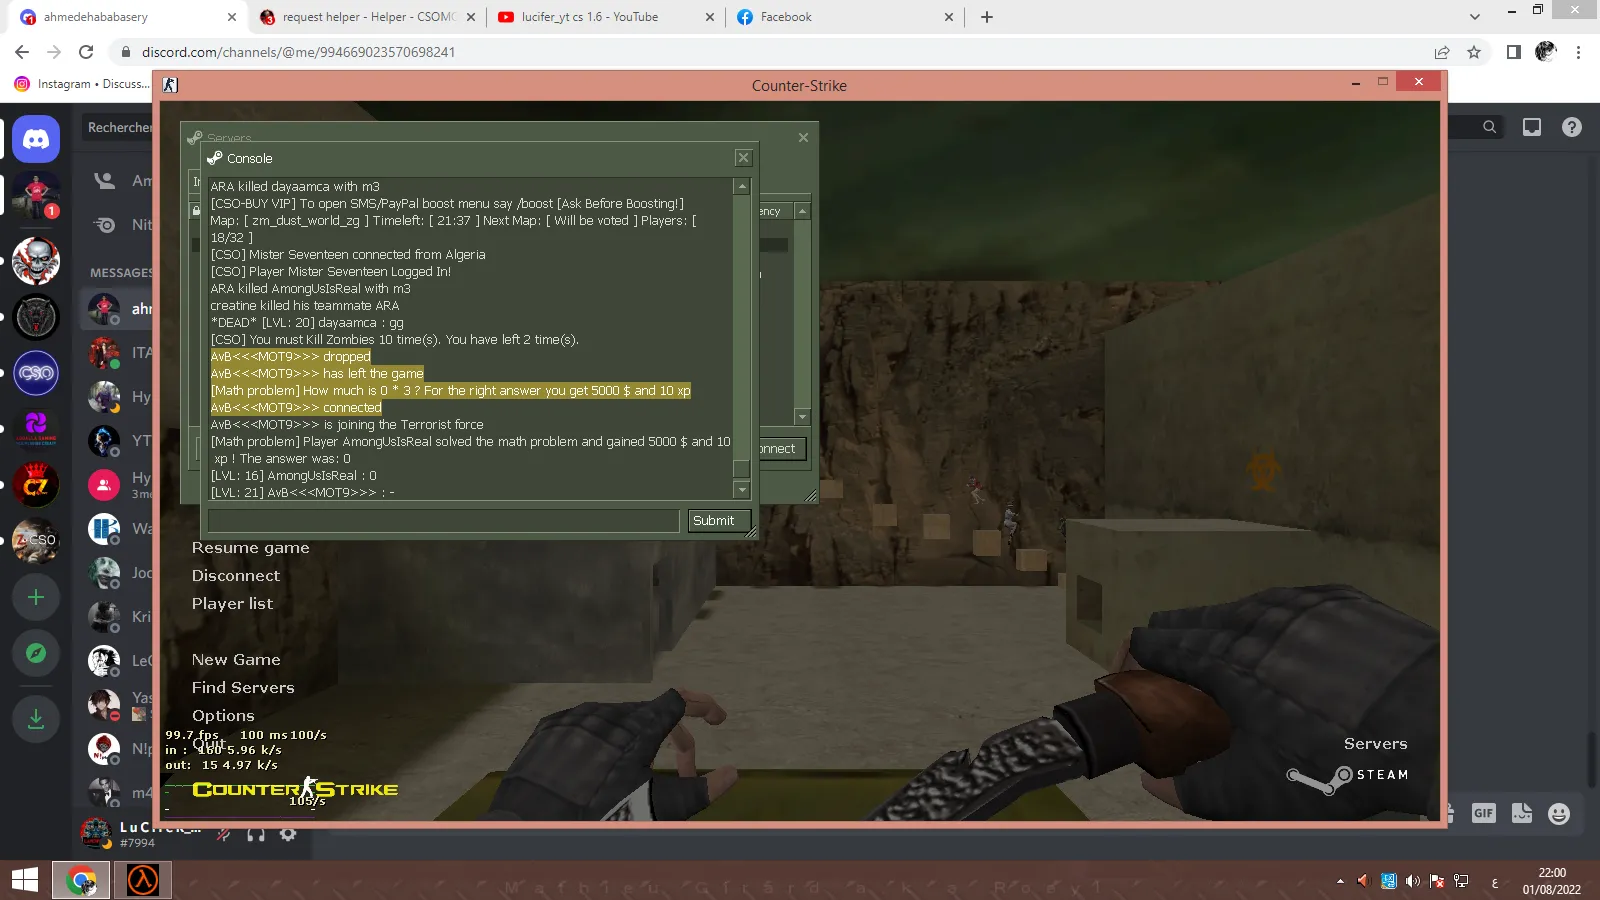The width and height of the screenshot is (1600, 900).
Task: Click "ARA killed dayaamca with m3" line
Action: coord(295,187)
